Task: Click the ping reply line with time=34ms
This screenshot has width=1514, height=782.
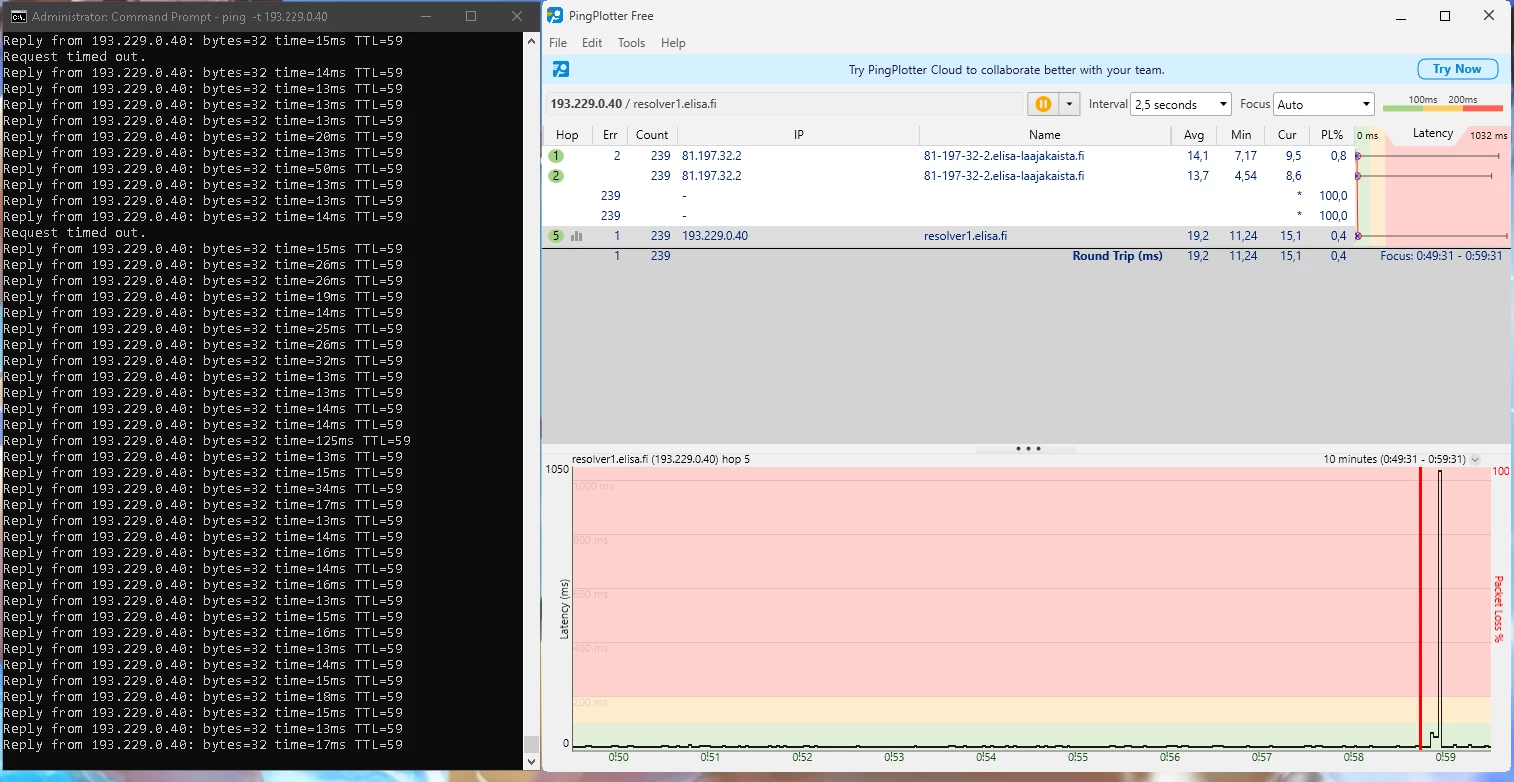Action: pyautogui.click(x=203, y=489)
